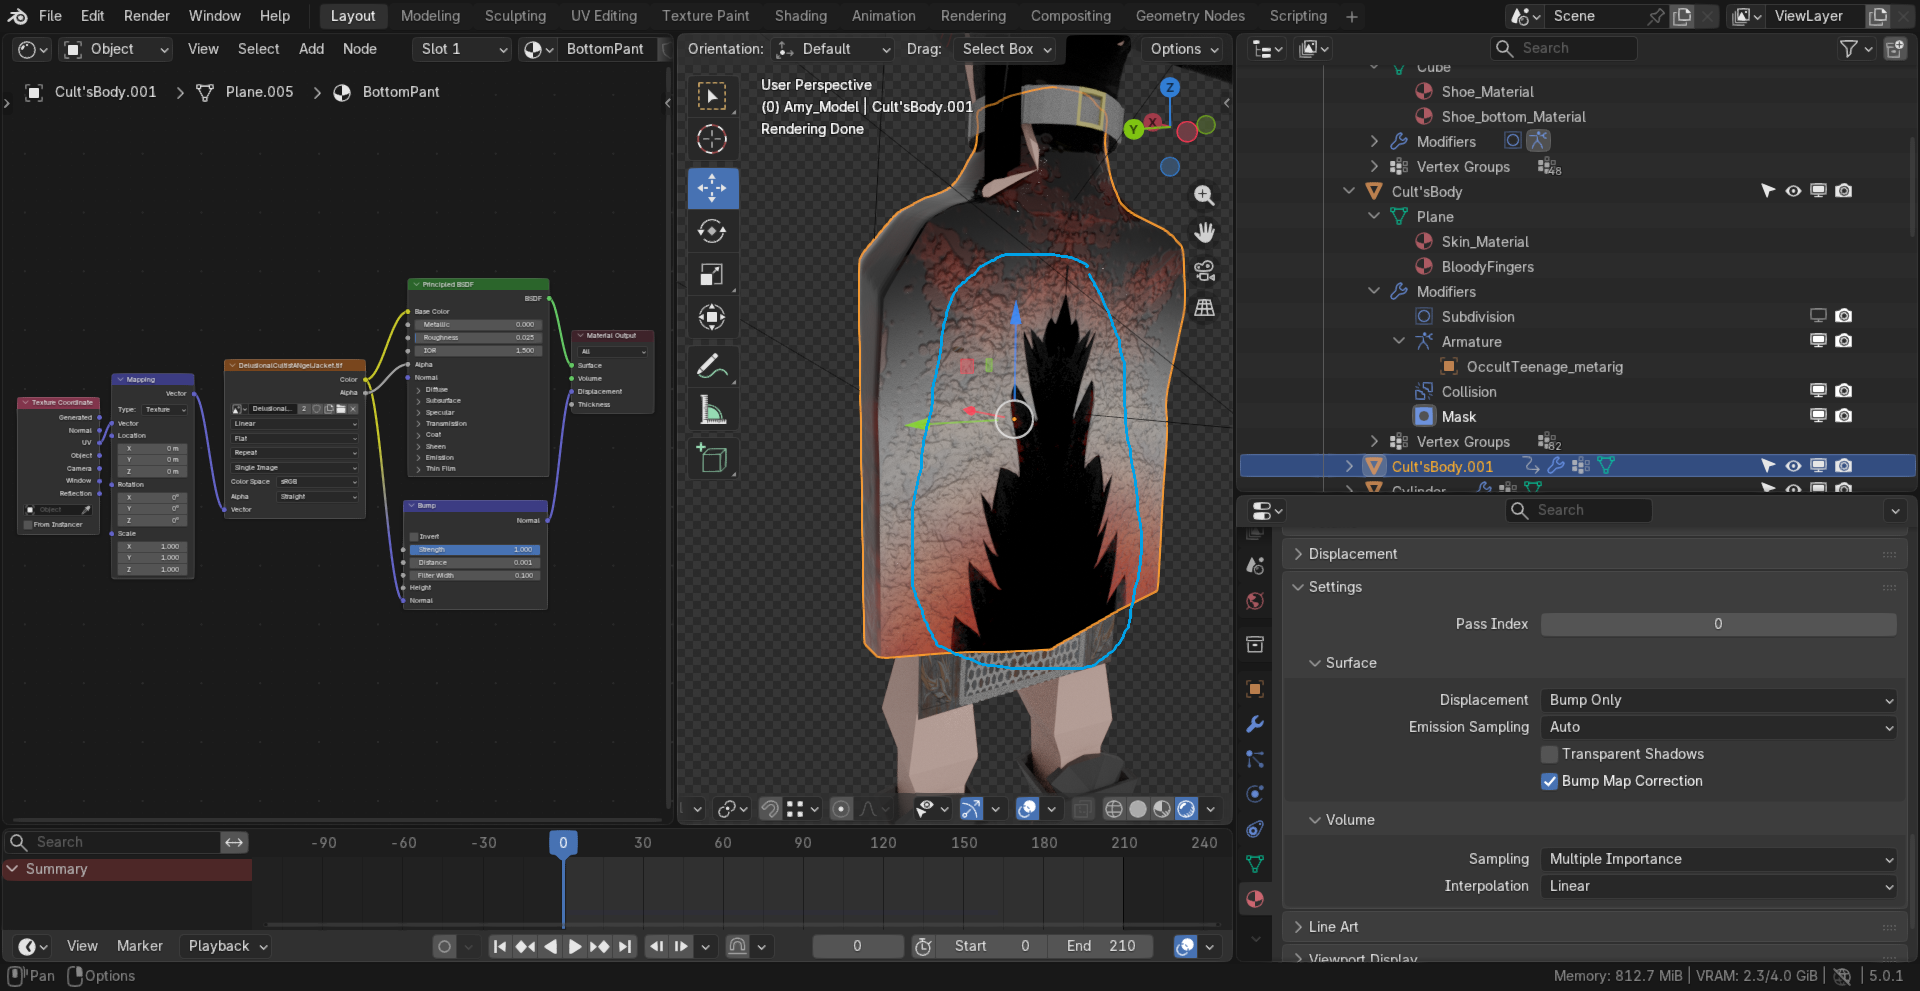The image size is (1920, 991).
Task: Activate the Move tool
Action: pos(712,188)
